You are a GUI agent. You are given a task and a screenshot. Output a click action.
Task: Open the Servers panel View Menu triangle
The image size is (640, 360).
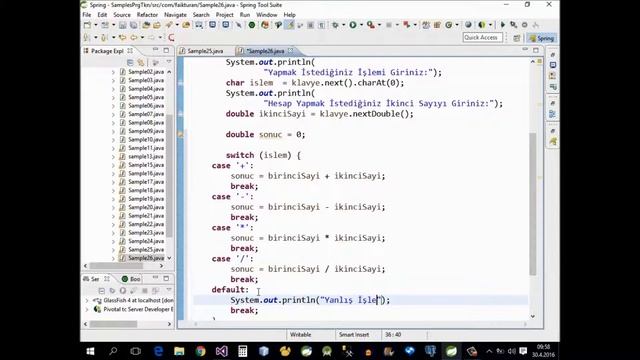coord(169,290)
